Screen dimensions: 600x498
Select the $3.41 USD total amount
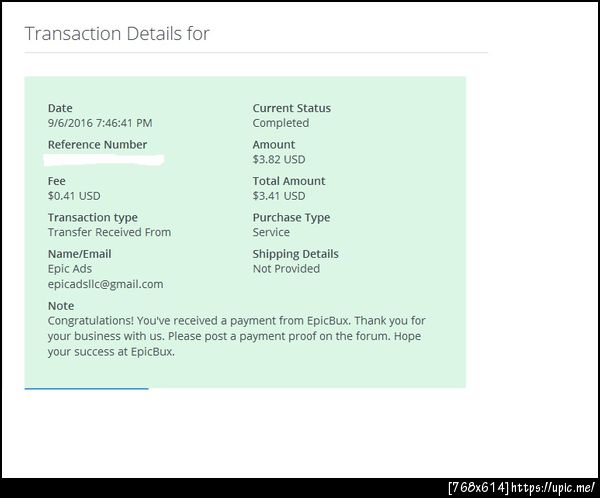point(279,196)
